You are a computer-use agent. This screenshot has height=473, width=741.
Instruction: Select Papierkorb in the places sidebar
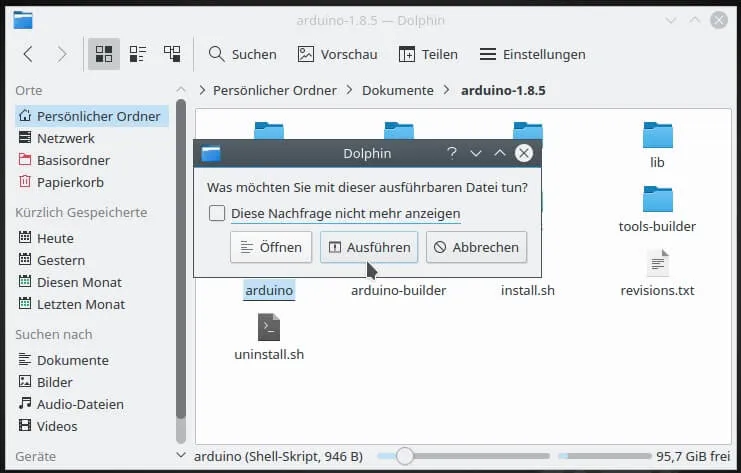click(x=70, y=182)
